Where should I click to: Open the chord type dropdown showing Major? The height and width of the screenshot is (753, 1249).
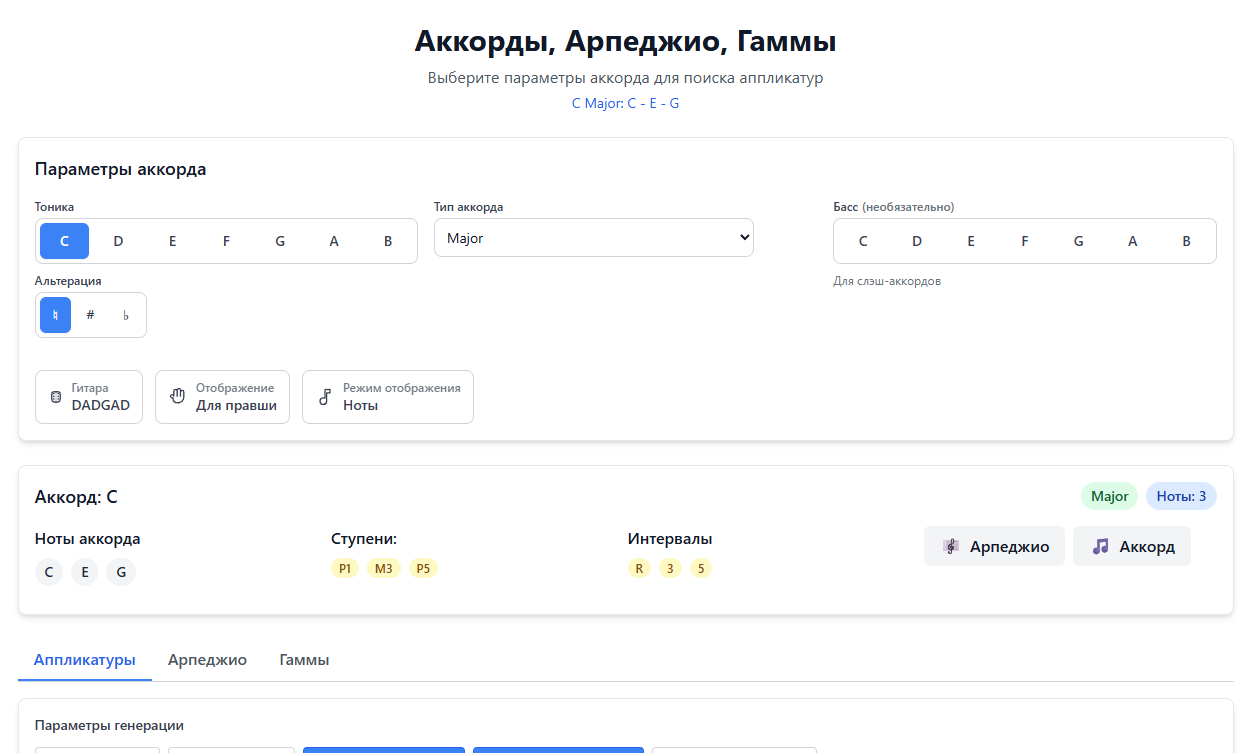593,238
